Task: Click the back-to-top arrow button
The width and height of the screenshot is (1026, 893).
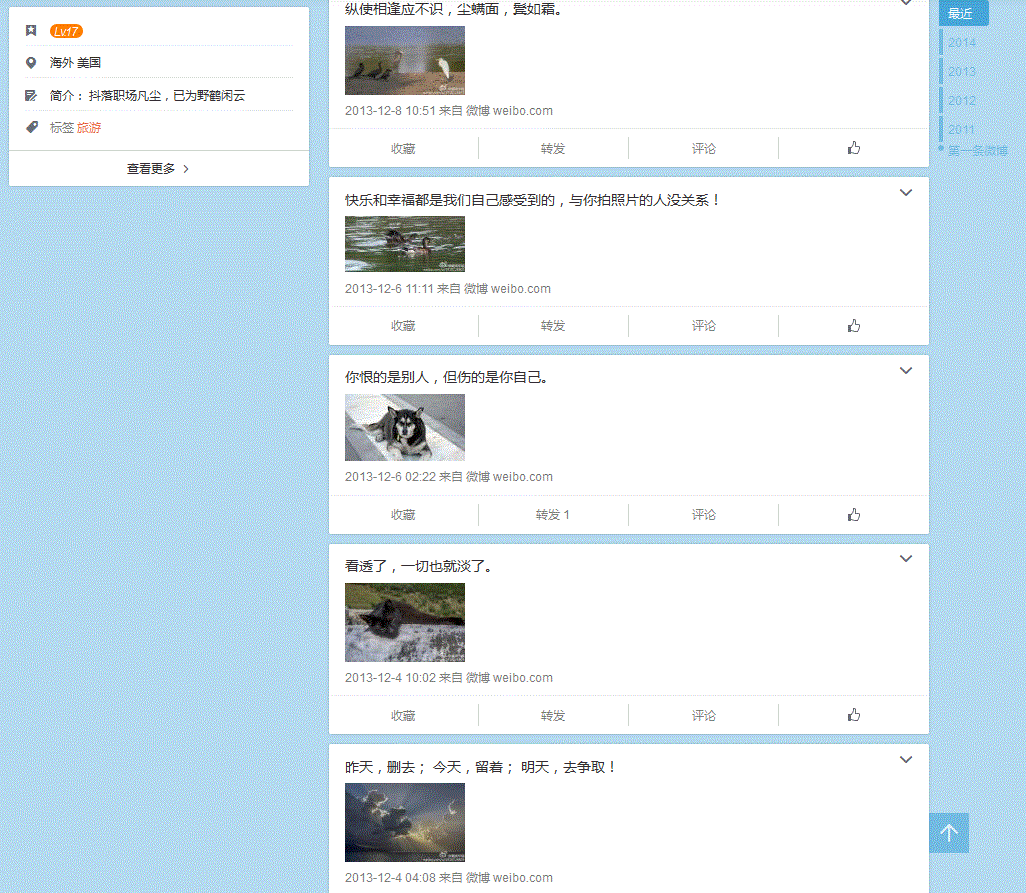Action: click(949, 833)
